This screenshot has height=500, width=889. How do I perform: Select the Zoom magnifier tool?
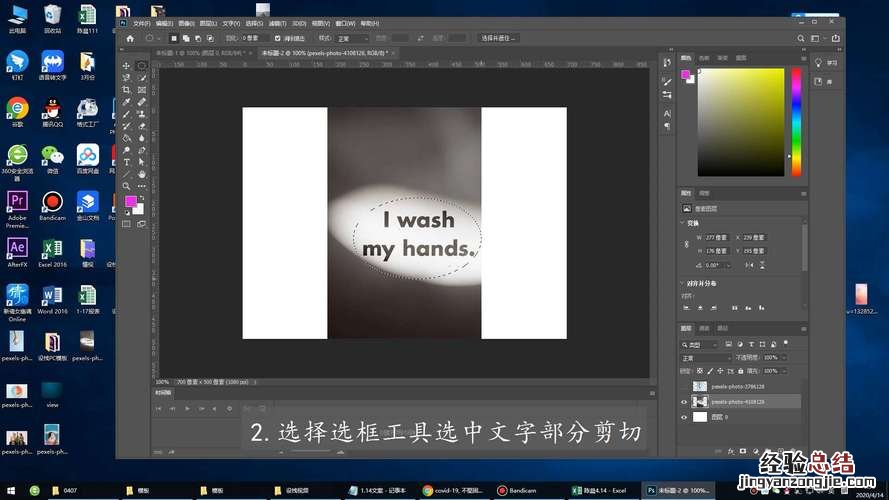126,185
